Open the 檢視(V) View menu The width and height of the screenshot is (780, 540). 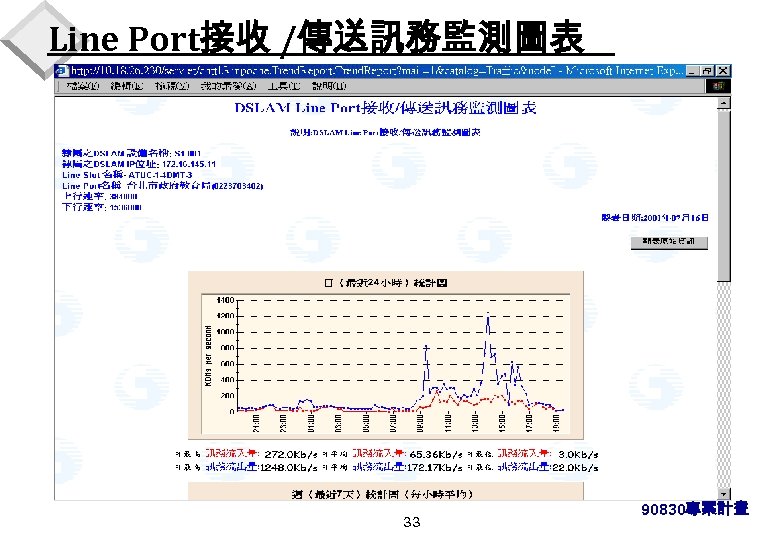pyautogui.click(x=172, y=86)
